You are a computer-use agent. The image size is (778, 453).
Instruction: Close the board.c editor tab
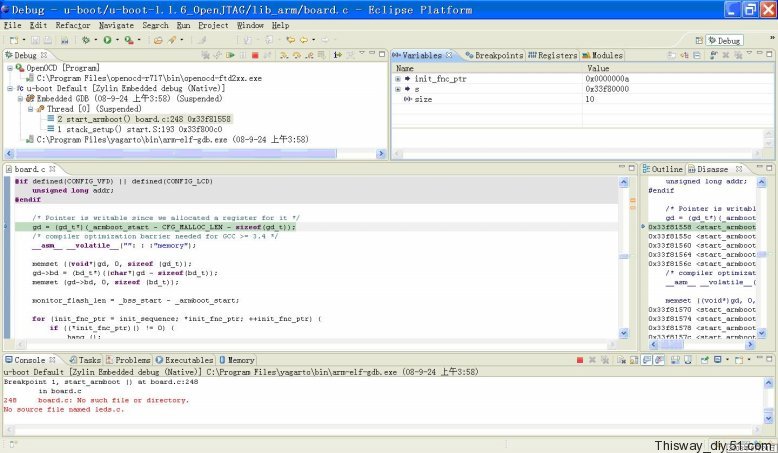(52, 169)
